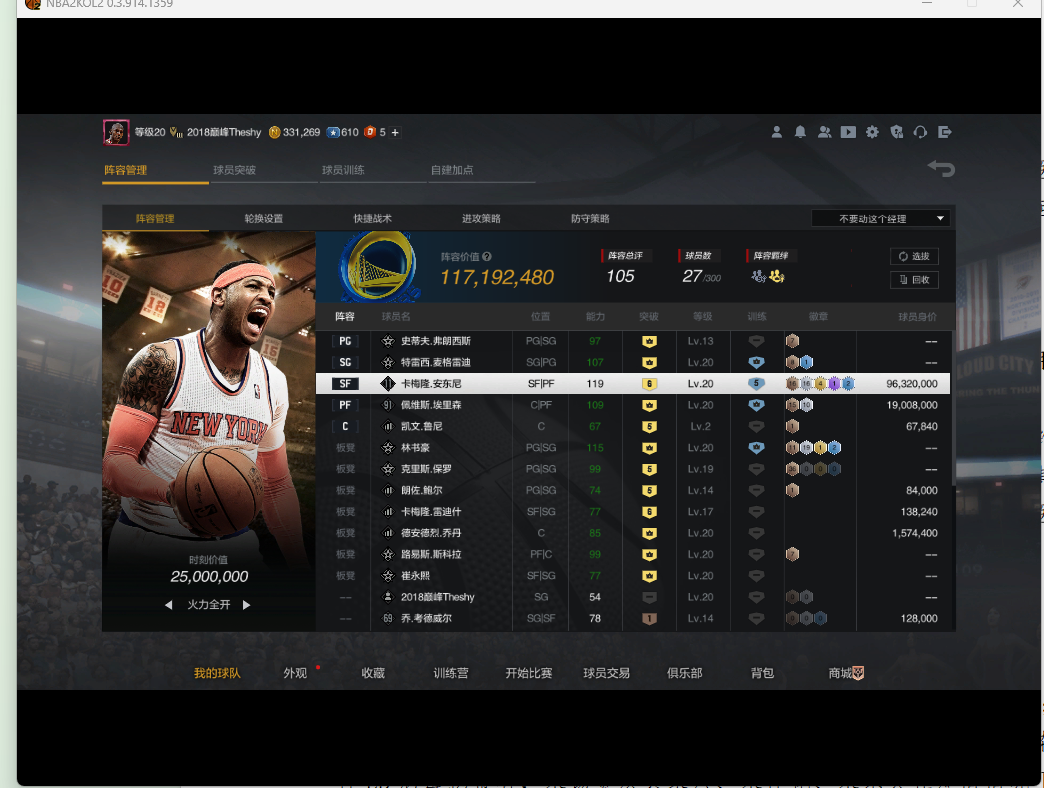Select the 佩维斯.埃里森 player row
This screenshot has height=788, width=1044.
pos(633,405)
